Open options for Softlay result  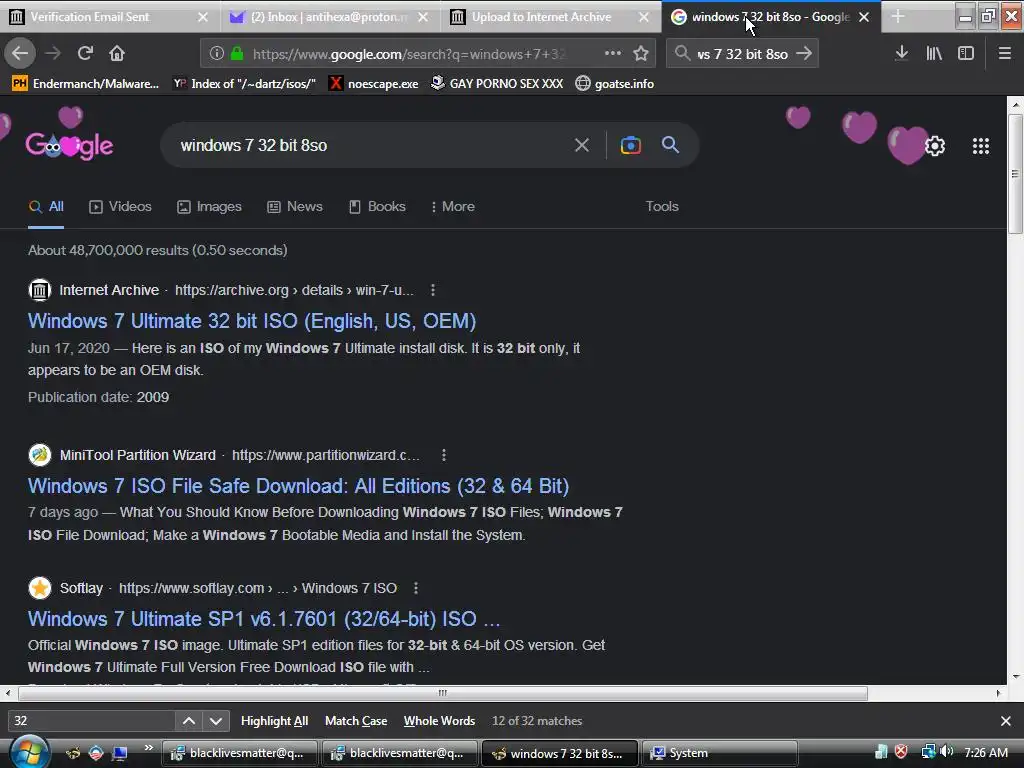(416, 588)
